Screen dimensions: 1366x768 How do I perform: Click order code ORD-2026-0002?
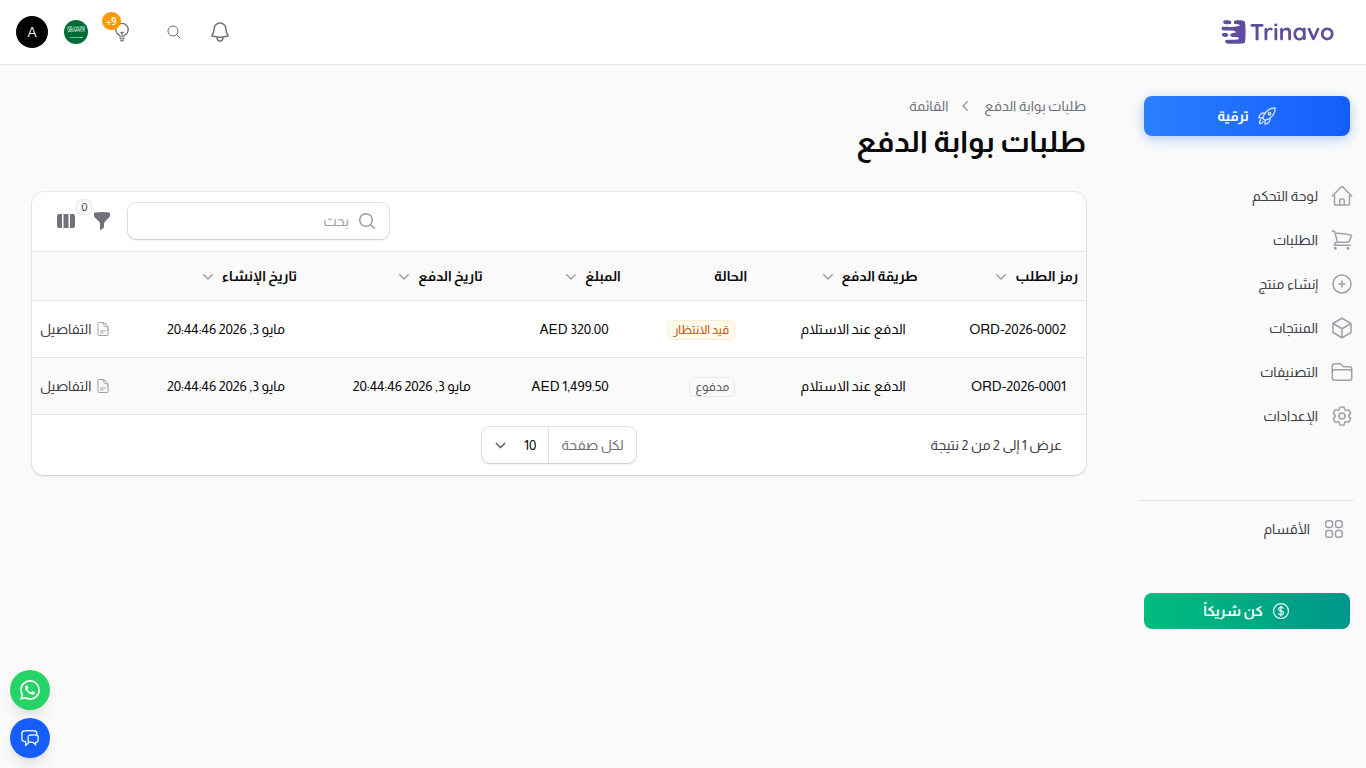1018,329
